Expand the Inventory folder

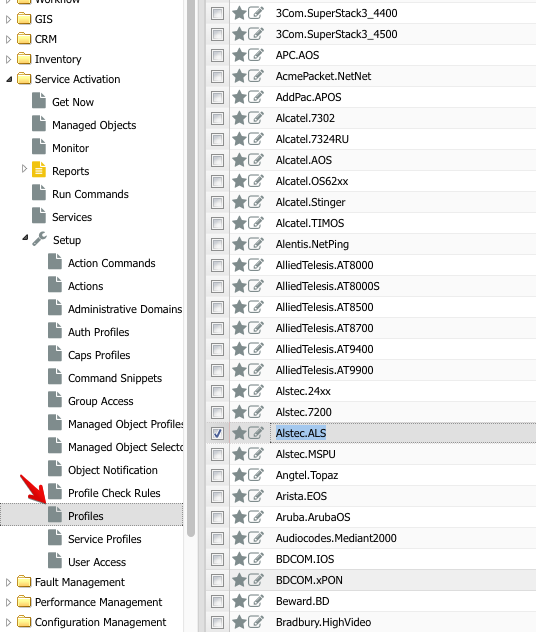click(x=8, y=59)
